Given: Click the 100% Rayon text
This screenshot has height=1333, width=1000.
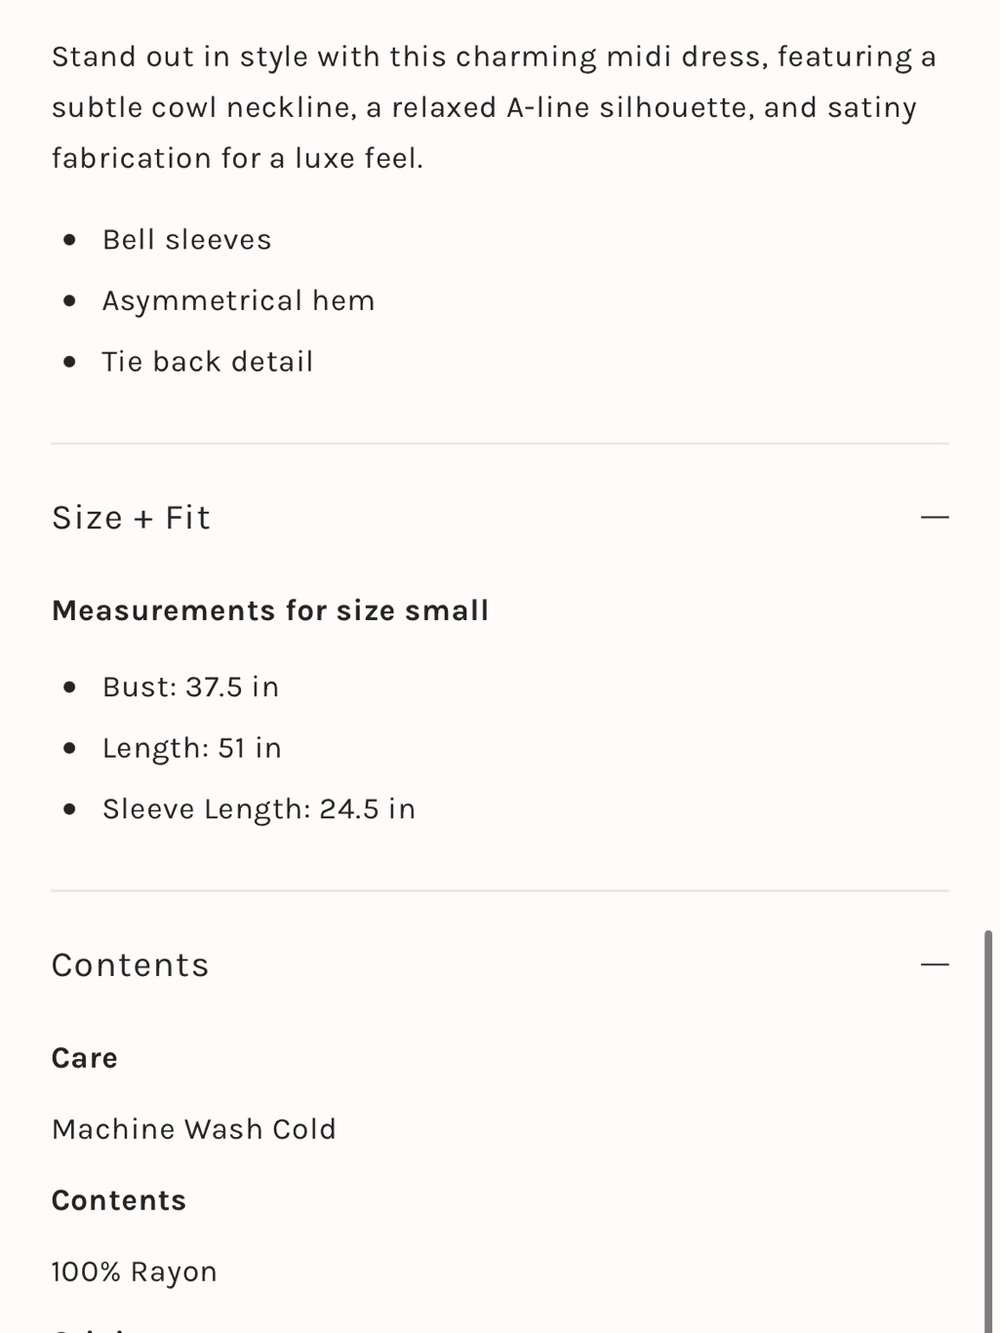Looking at the screenshot, I should click(x=134, y=1272).
